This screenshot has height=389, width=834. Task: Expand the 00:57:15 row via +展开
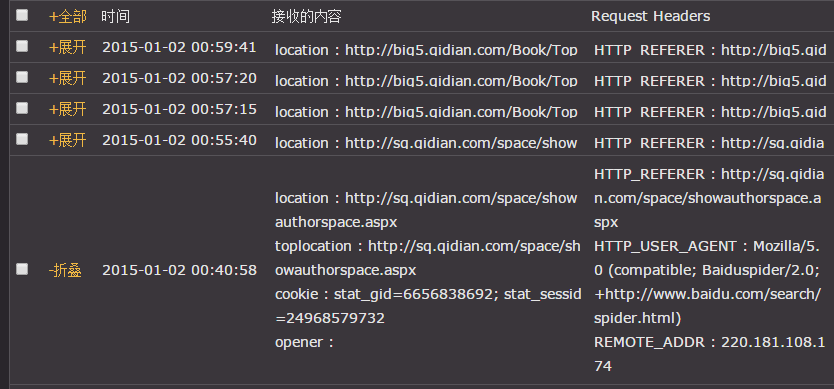[68, 109]
